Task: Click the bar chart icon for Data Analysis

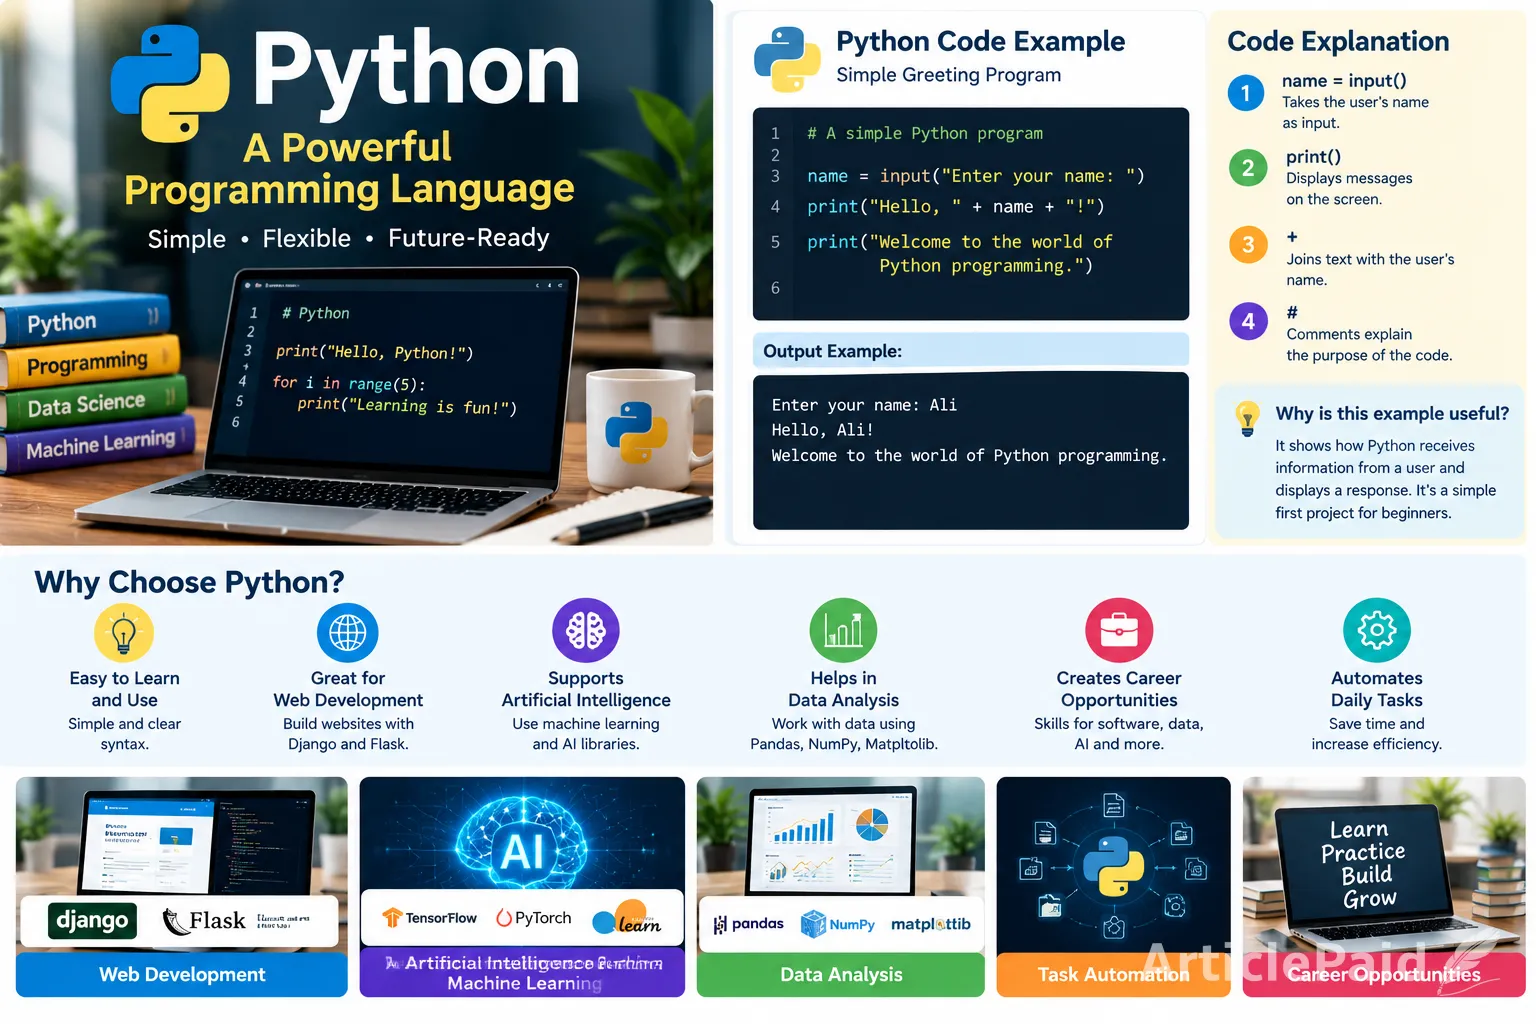Action: (x=843, y=631)
